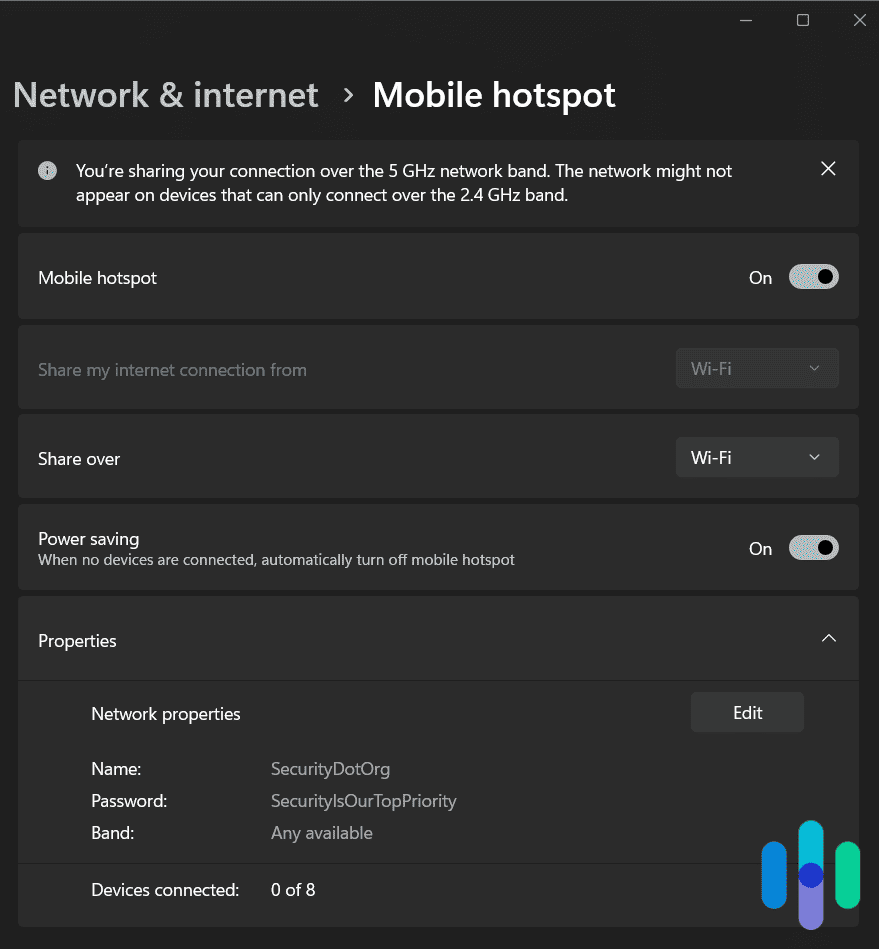
Task: Select the Mobile hotspot row label
Action: [97, 277]
